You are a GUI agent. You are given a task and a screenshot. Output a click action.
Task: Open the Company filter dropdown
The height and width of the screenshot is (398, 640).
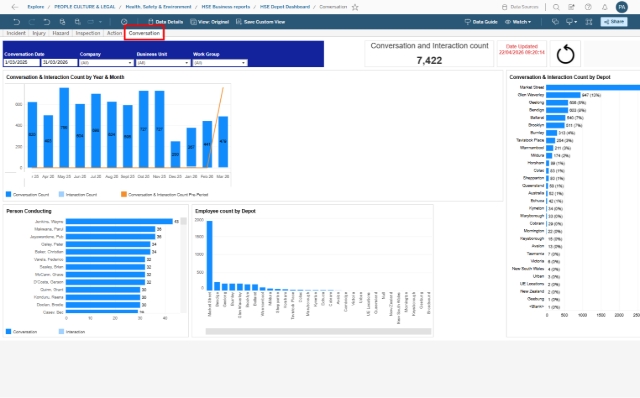coord(106,63)
